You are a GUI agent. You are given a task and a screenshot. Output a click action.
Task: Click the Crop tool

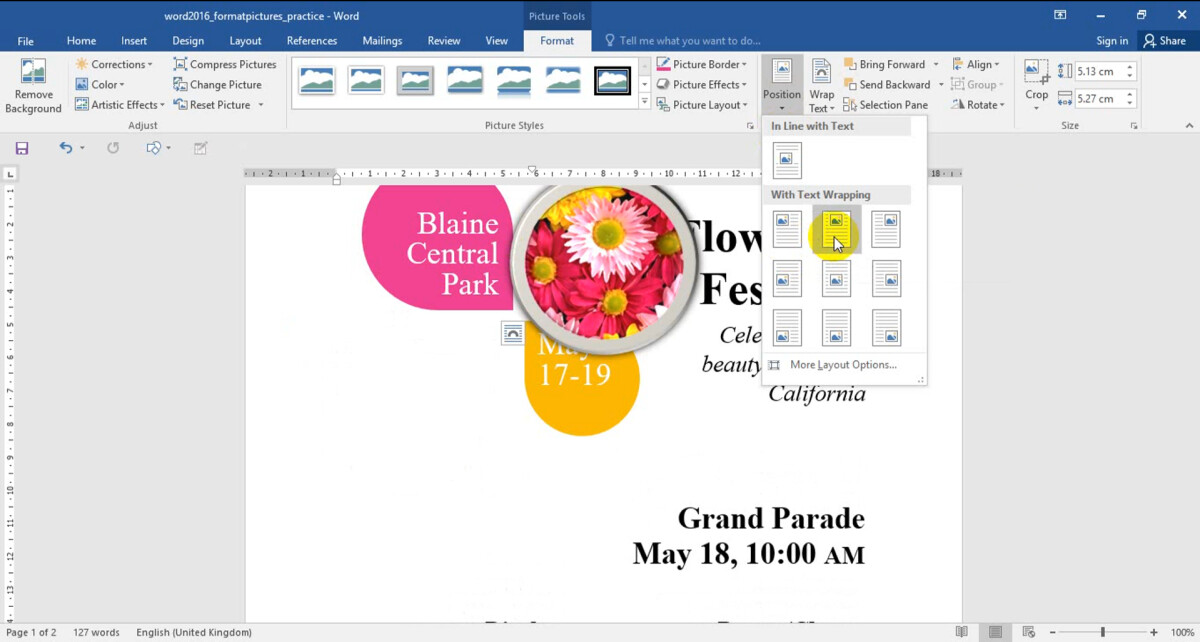click(x=1037, y=84)
